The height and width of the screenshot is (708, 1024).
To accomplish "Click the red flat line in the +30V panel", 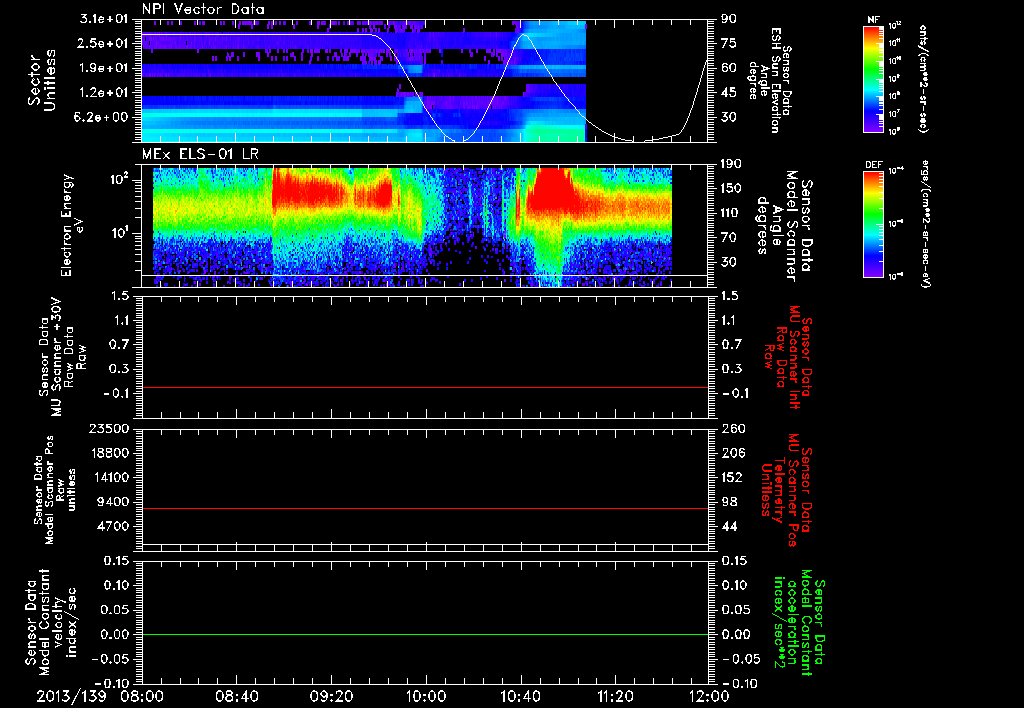I will pyautogui.click(x=425, y=387).
